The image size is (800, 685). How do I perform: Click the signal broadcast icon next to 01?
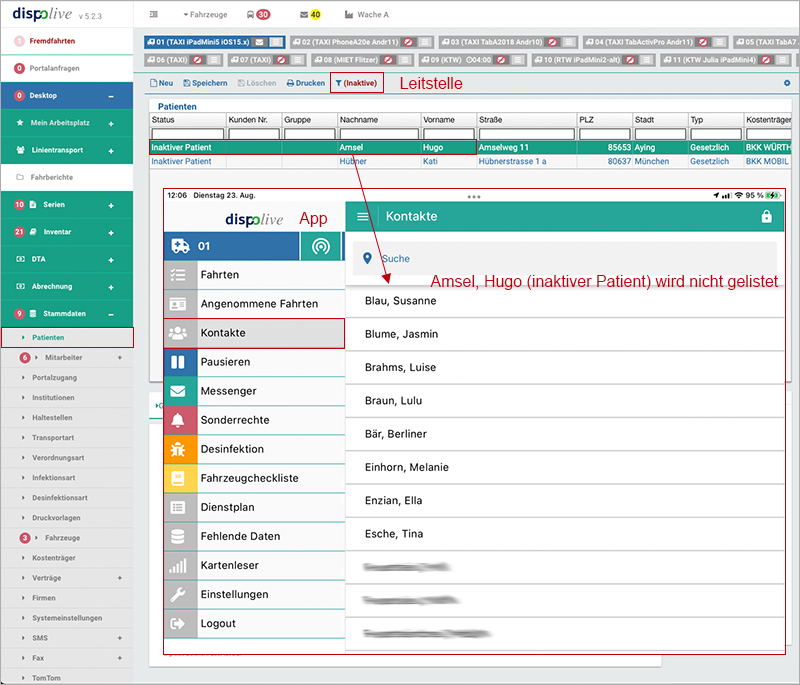point(320,246)
